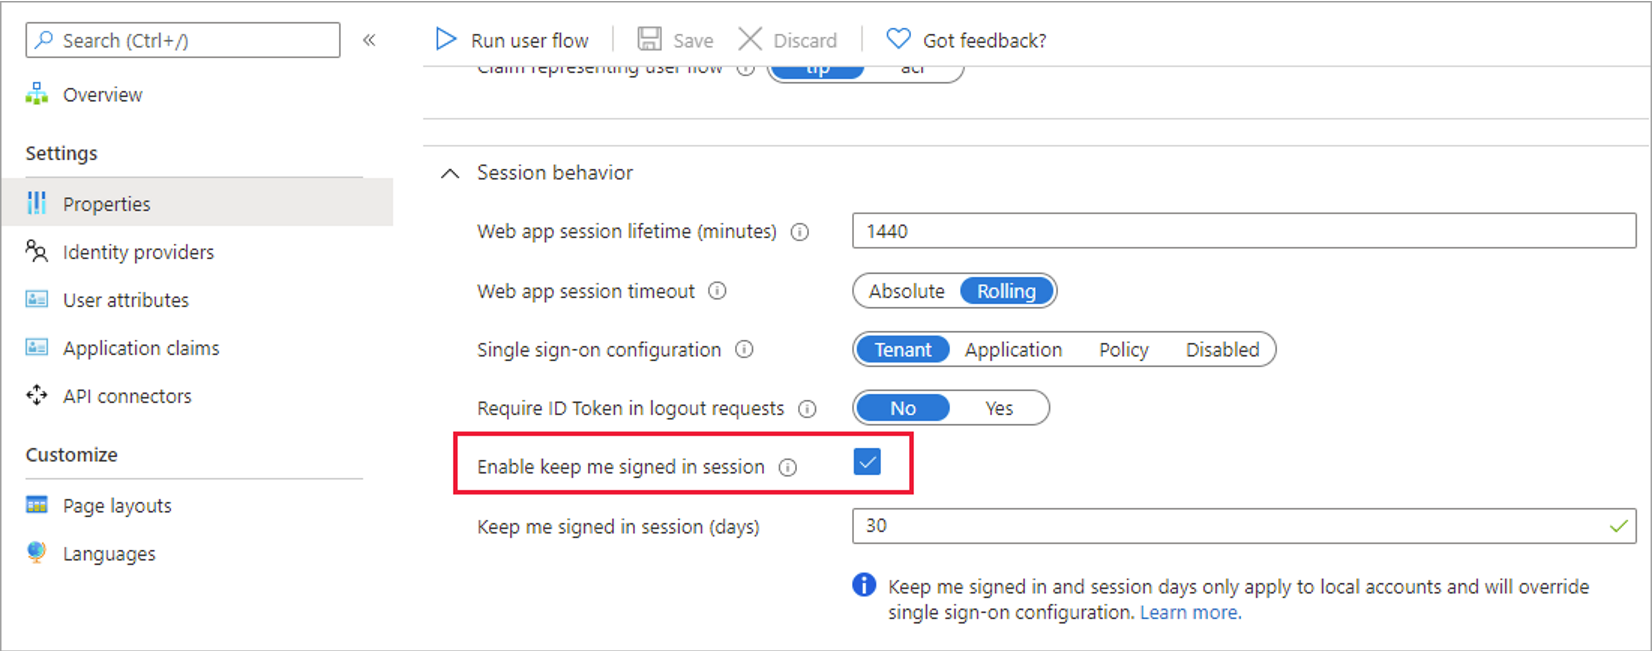Collapse the sidebar with the double chevron

[370, 39]
